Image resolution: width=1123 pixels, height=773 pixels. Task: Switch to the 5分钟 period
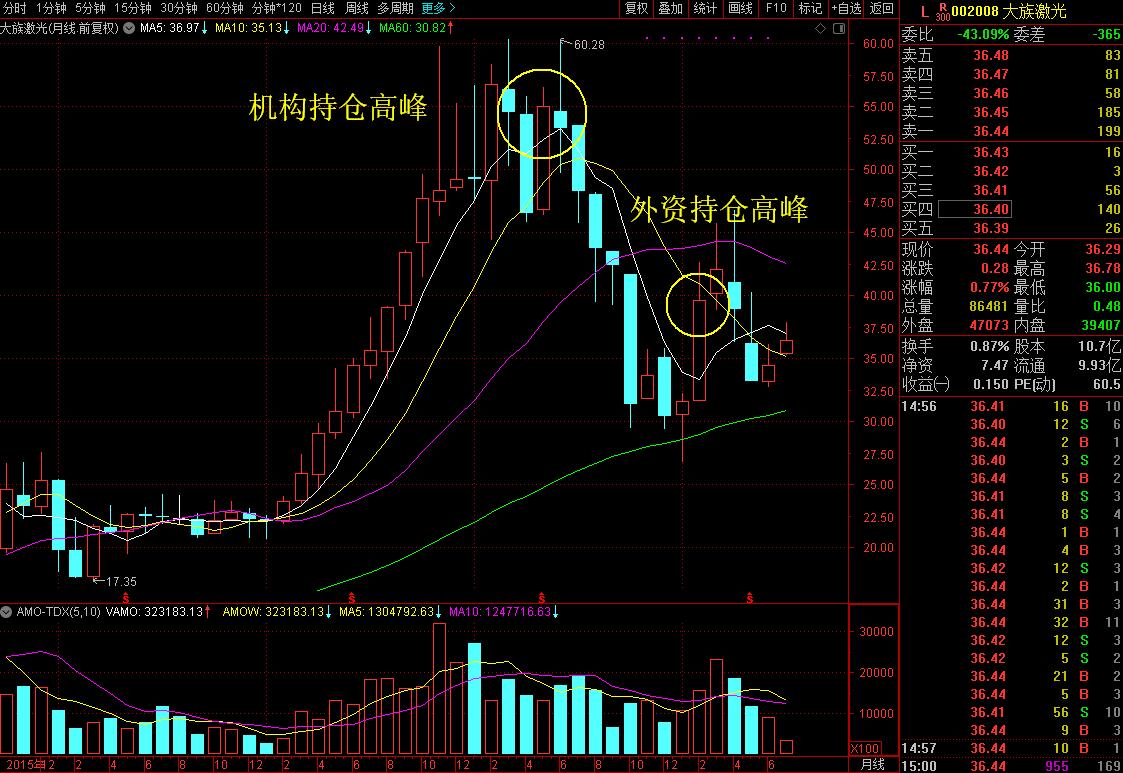(90, 9)
